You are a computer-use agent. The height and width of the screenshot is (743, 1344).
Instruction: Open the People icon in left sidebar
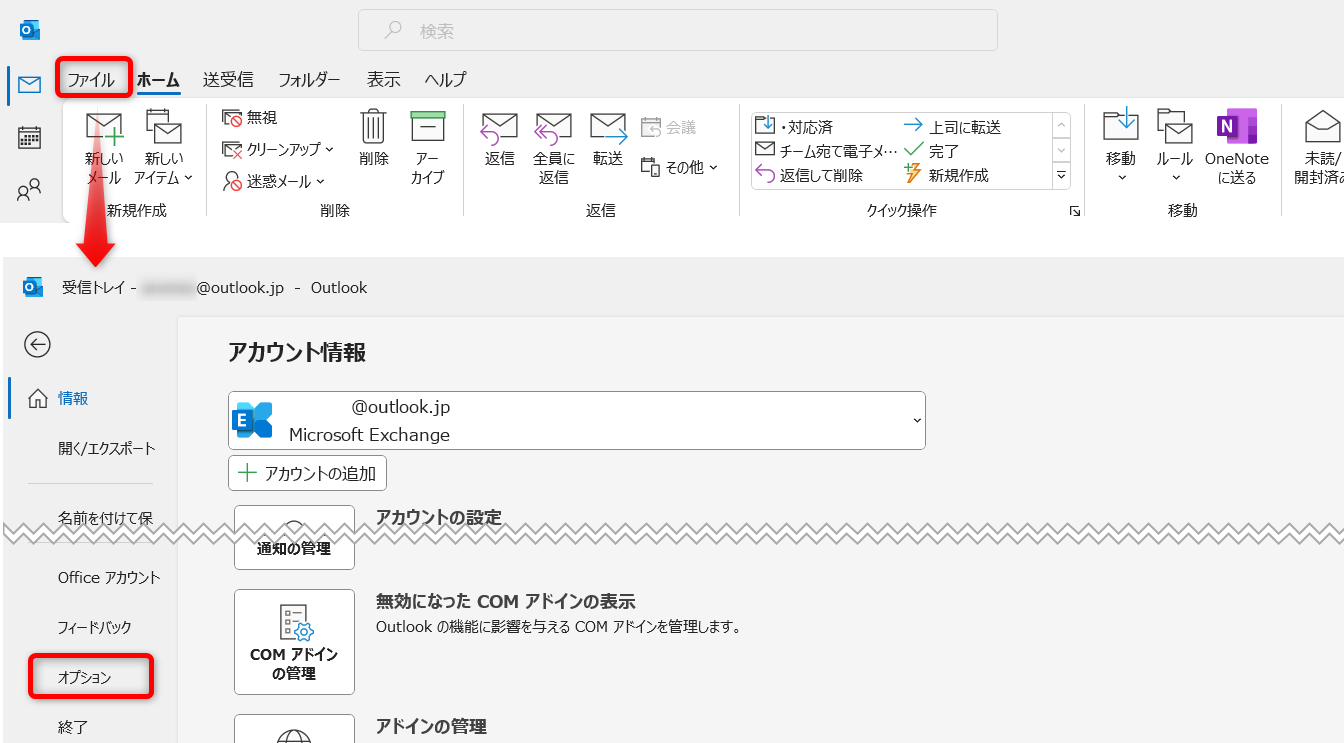click(30, 190)
